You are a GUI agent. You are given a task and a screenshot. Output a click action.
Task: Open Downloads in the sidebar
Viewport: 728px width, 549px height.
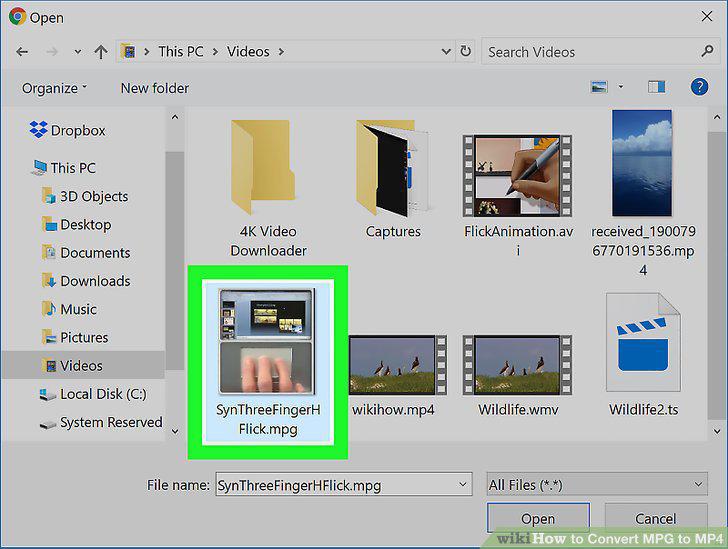coord(86,281)
